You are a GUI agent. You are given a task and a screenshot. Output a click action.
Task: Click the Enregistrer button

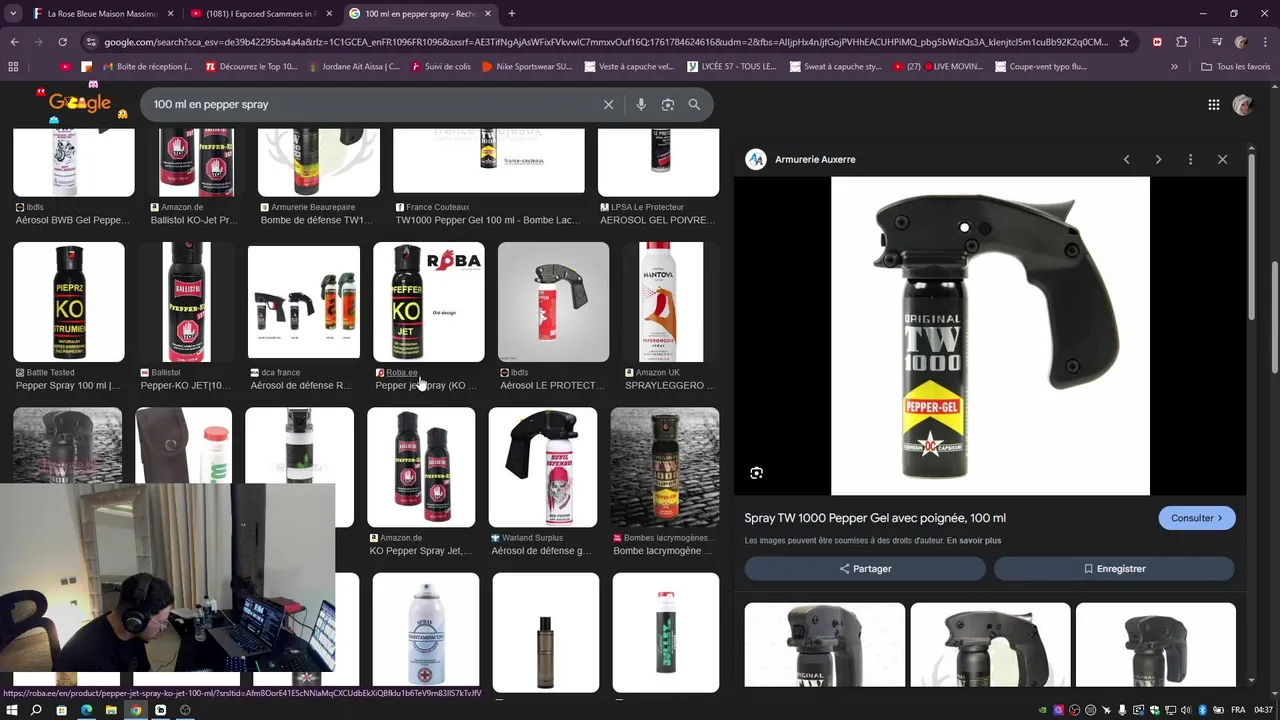click(x=1114, y=568)
